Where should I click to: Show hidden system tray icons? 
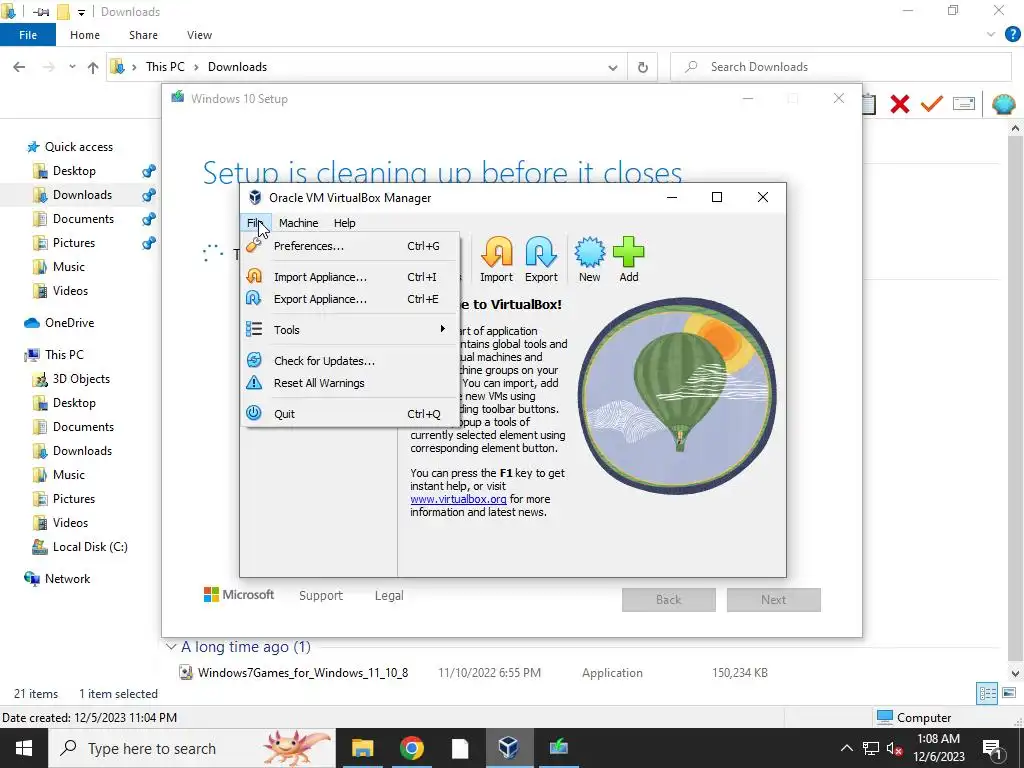(846, 748)
